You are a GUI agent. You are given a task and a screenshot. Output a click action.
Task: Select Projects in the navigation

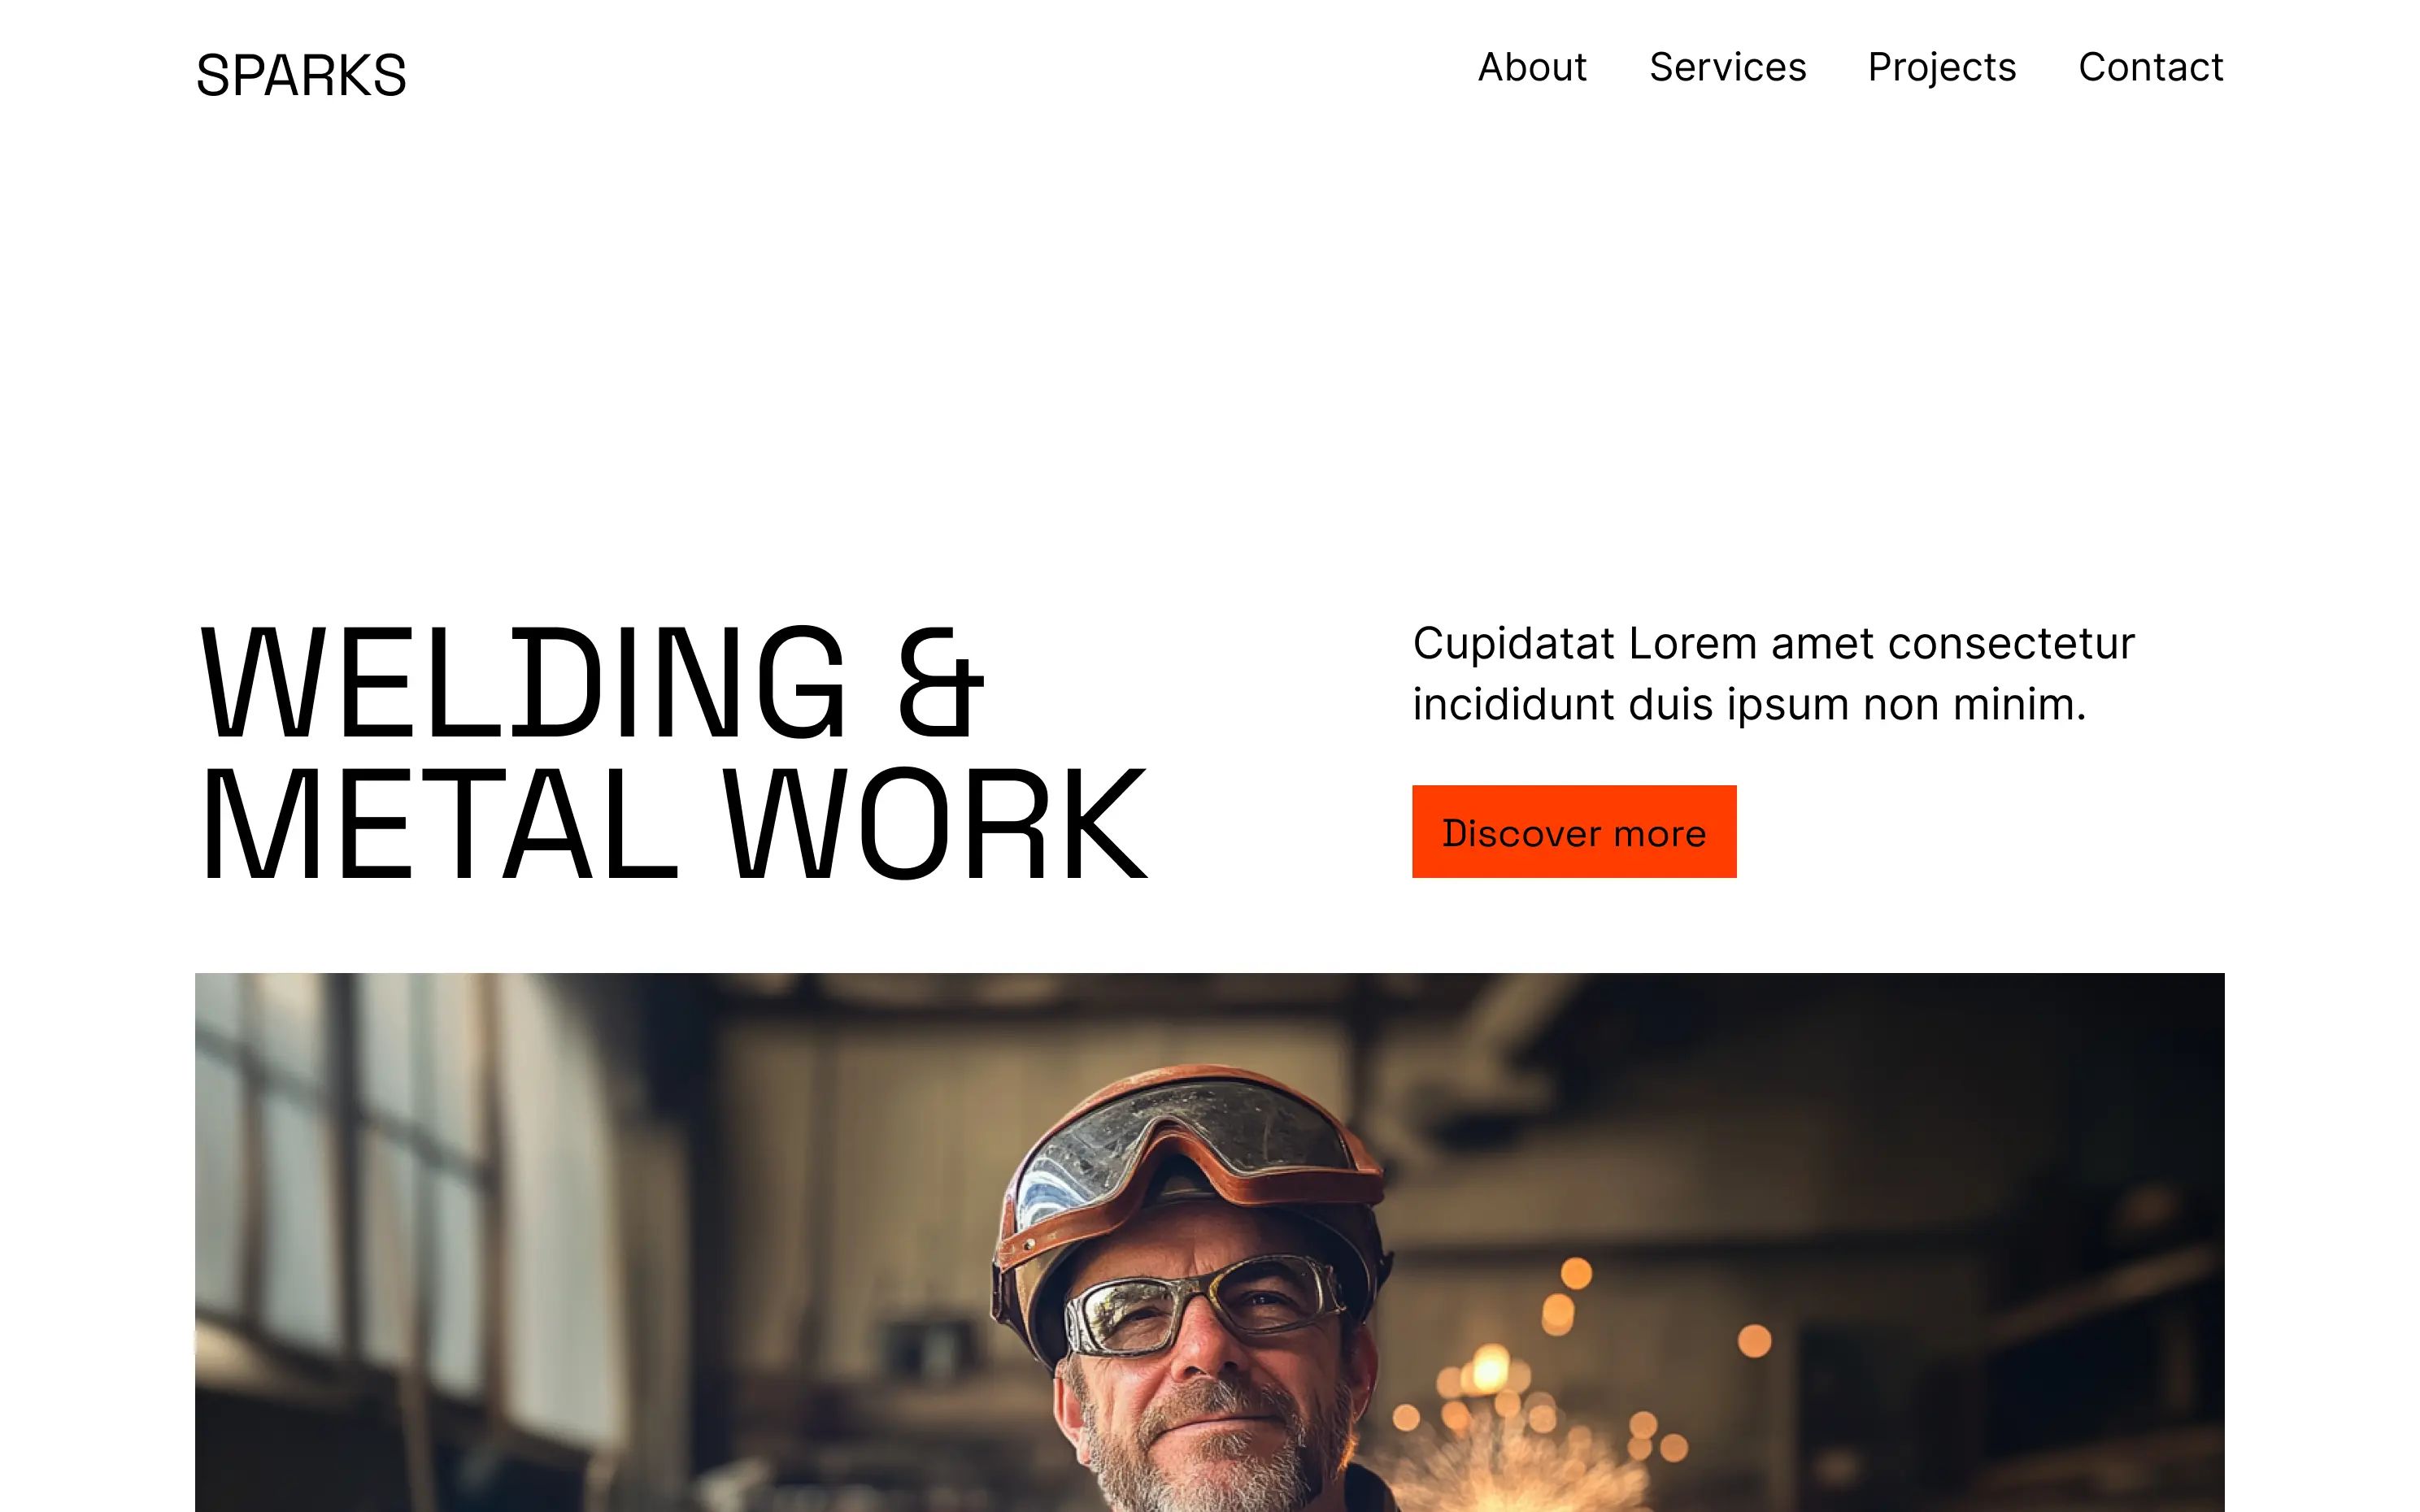click(1941, 67)
